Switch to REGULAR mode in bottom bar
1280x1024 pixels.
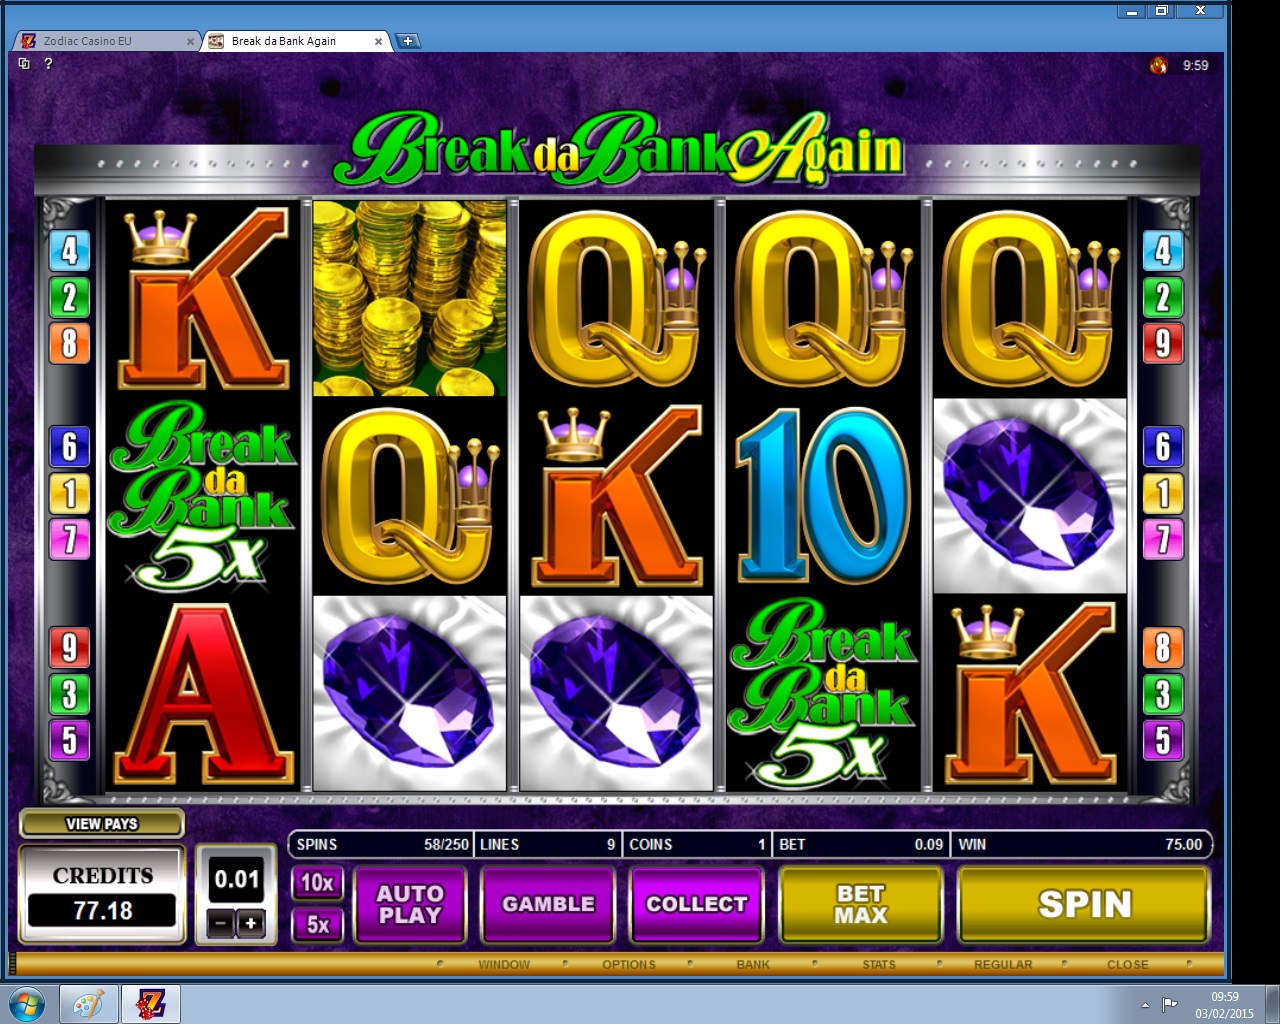point(1003,965)
